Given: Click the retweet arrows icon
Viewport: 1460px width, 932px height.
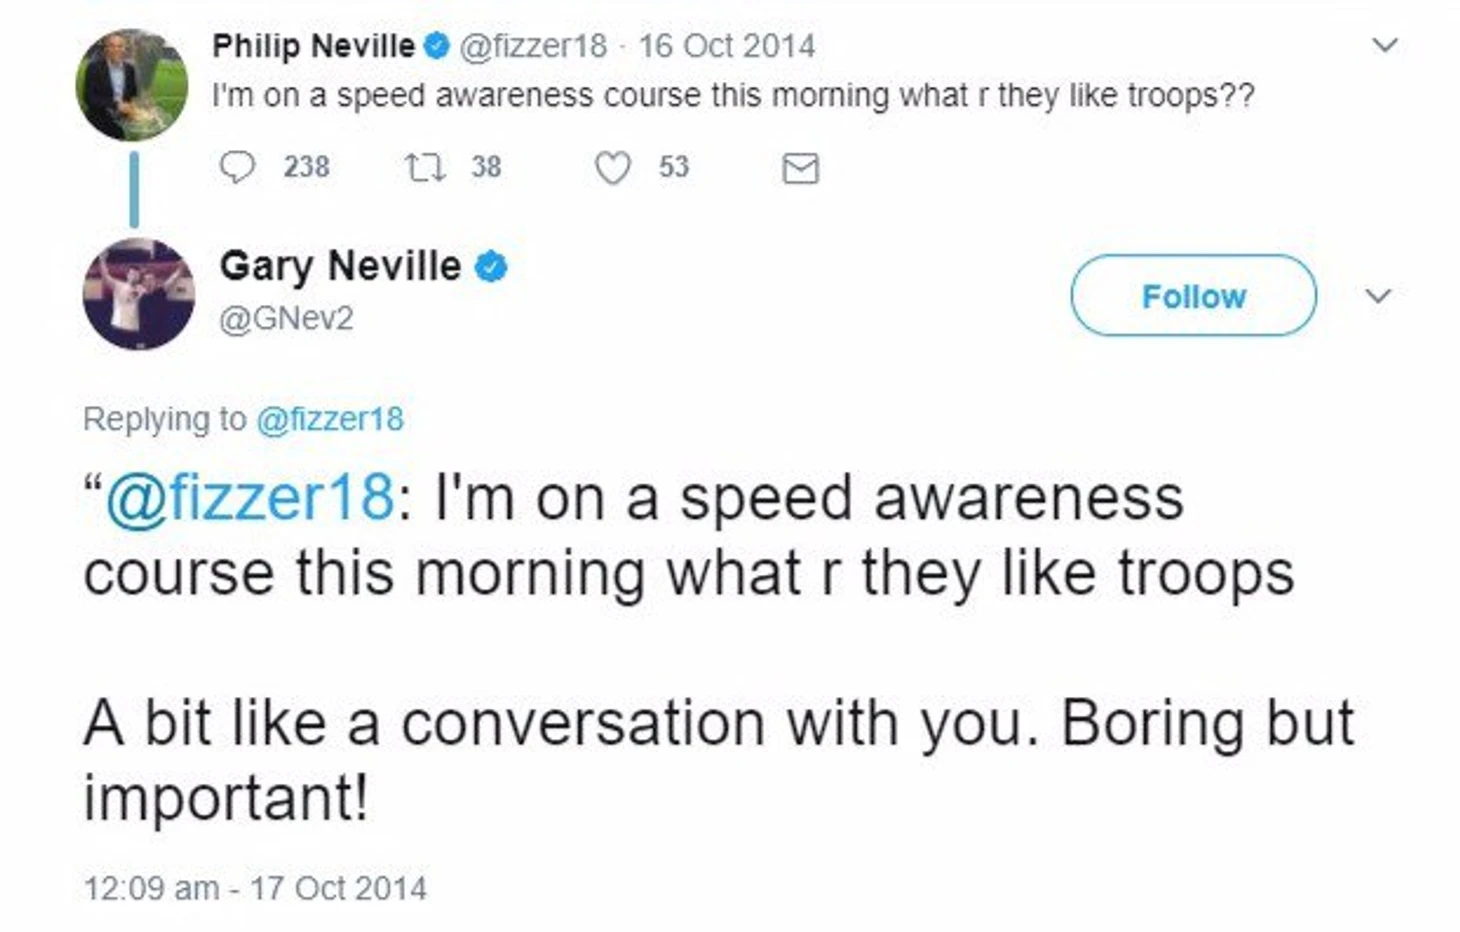Looking at the screenshot, I should [x=425, y=167].
